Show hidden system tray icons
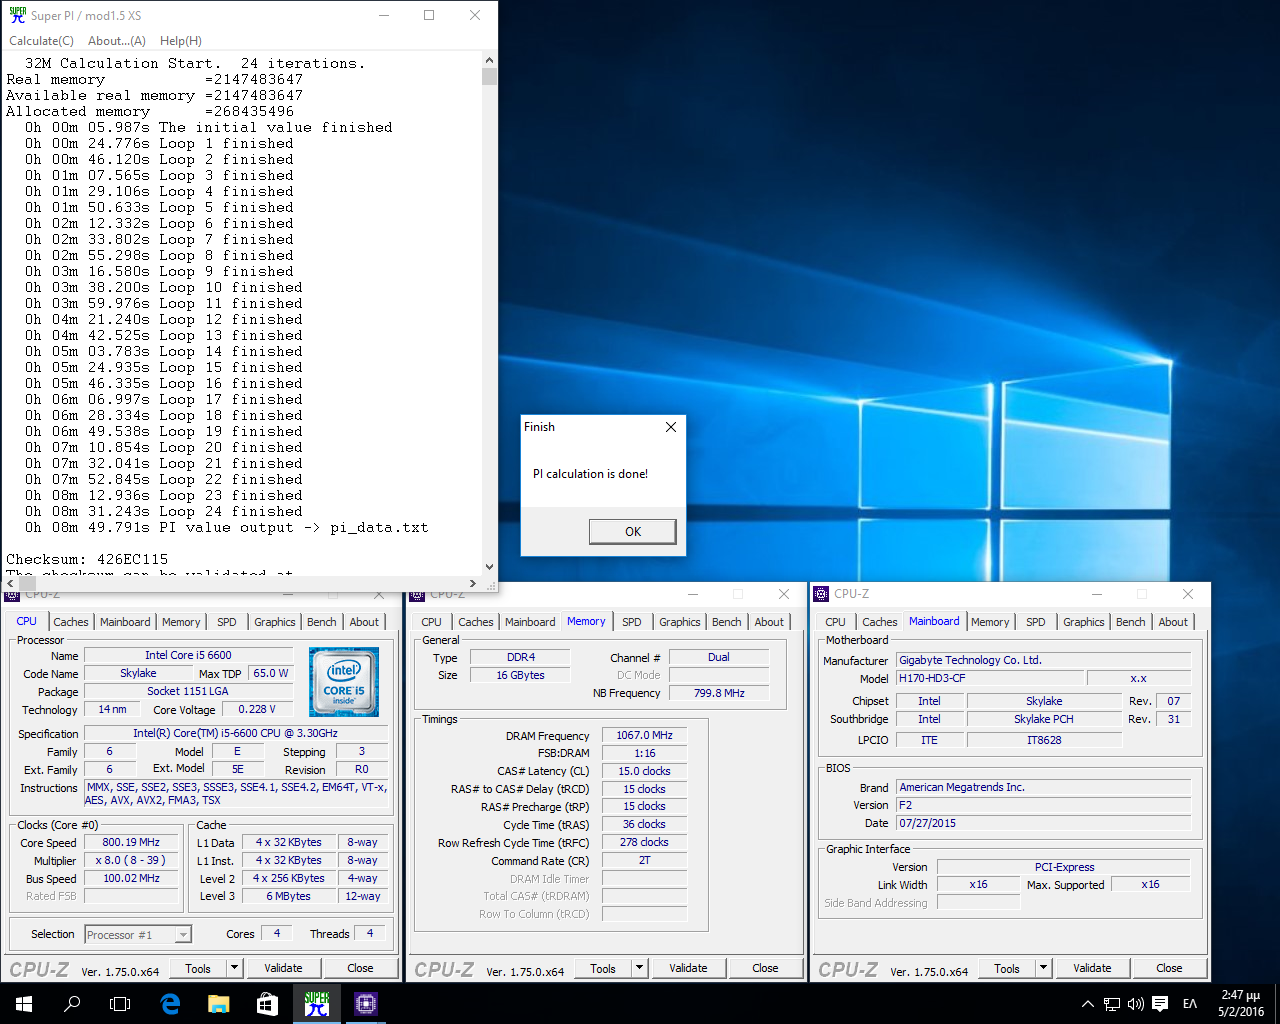This screenshot has width=1280, height=1024. tap(1088, 1004)
